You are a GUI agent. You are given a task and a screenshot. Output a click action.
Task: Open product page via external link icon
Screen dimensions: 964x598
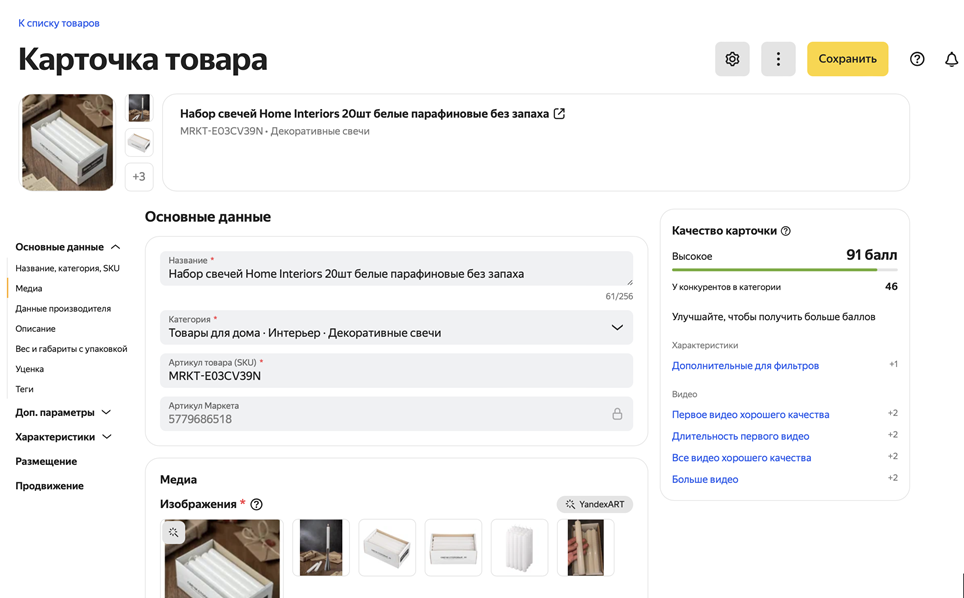click(x=559, y=114)
